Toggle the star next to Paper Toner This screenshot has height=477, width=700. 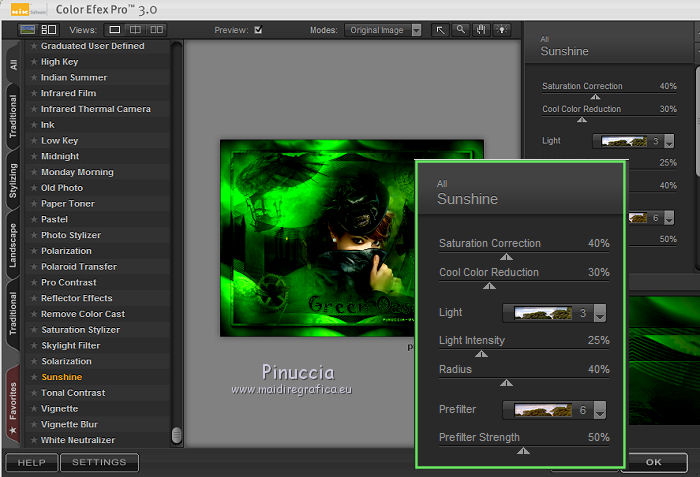point(33,203)
